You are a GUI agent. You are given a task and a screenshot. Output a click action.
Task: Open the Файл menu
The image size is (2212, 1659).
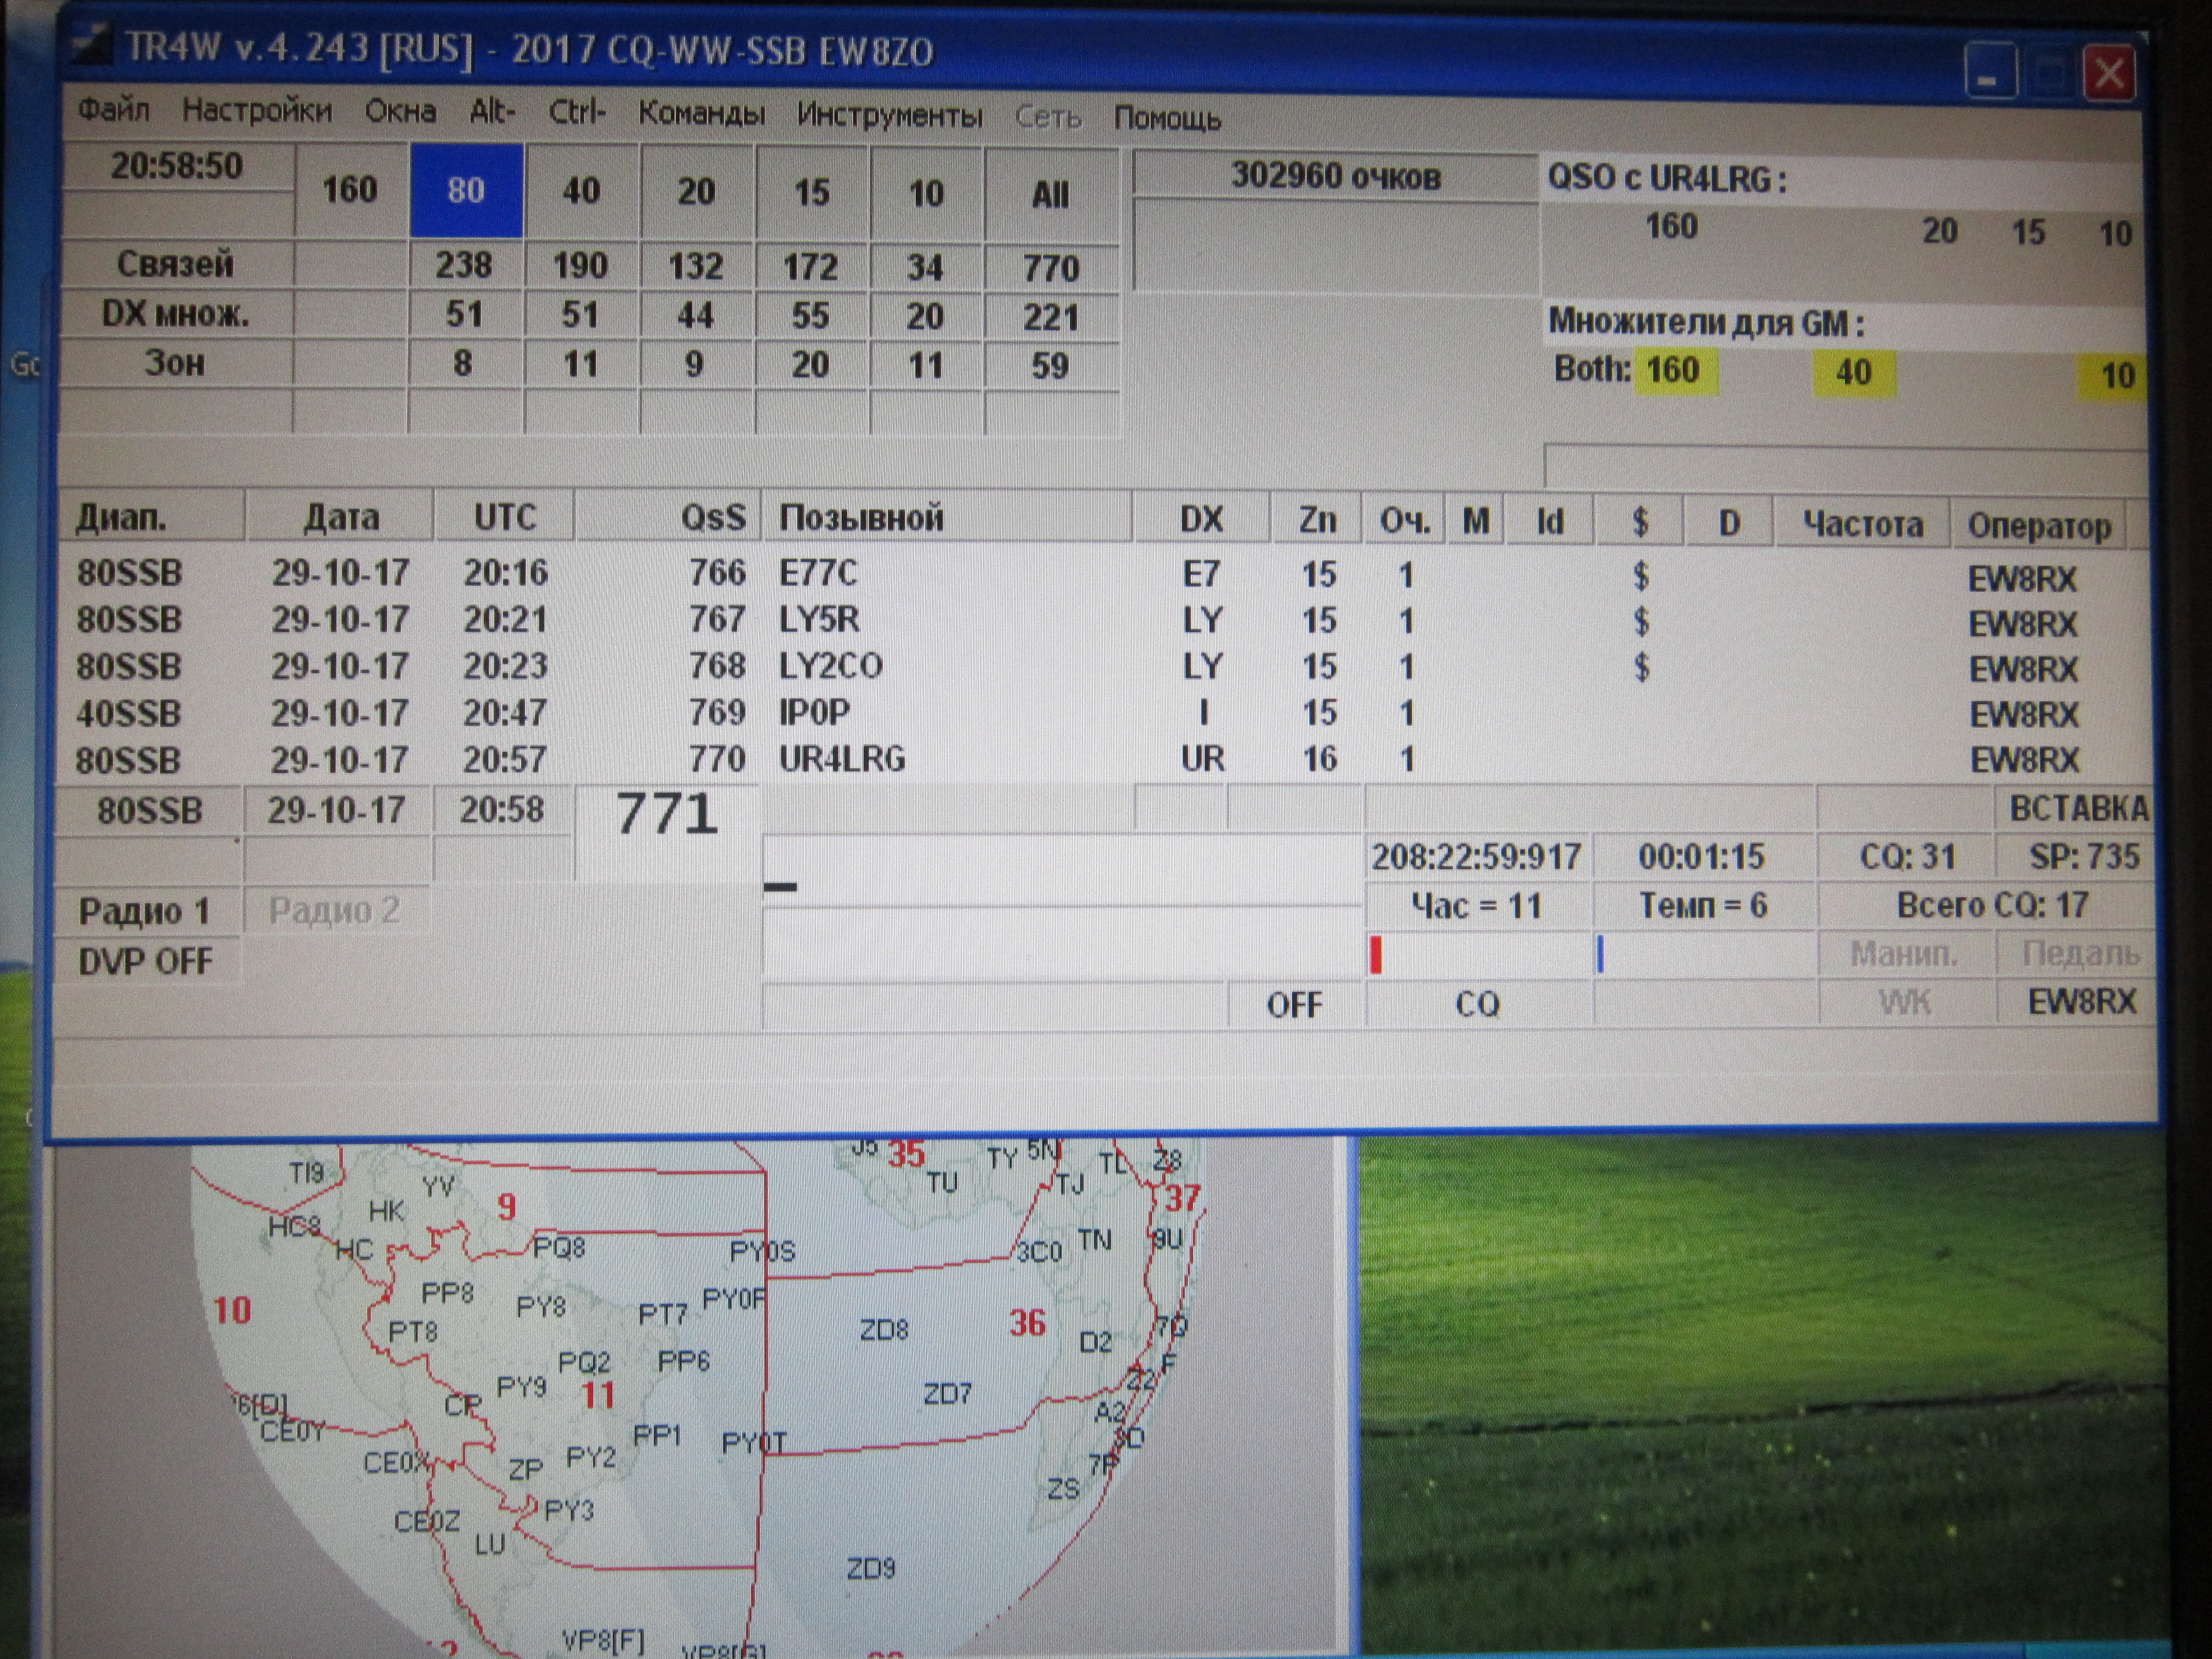pos(114,108)
